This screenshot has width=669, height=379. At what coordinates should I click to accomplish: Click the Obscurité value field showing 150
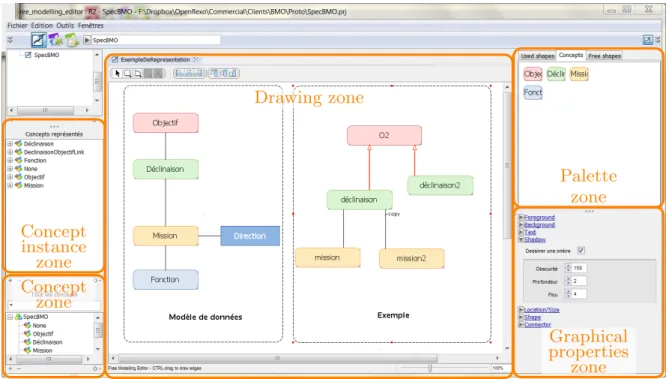pos(579,268)
